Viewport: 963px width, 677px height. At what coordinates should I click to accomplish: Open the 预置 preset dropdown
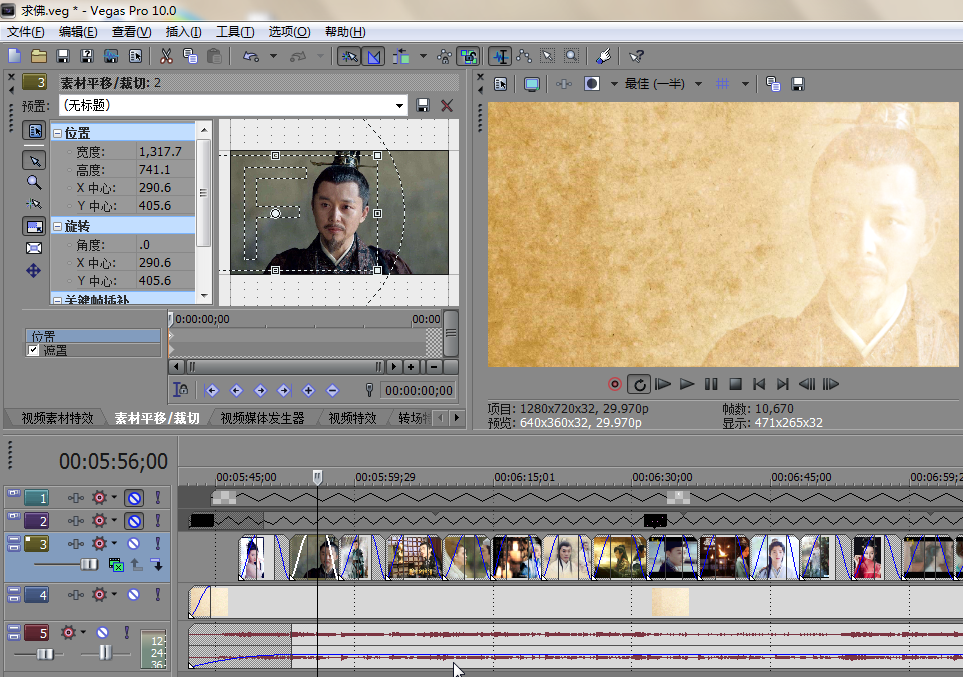(400, 106)
